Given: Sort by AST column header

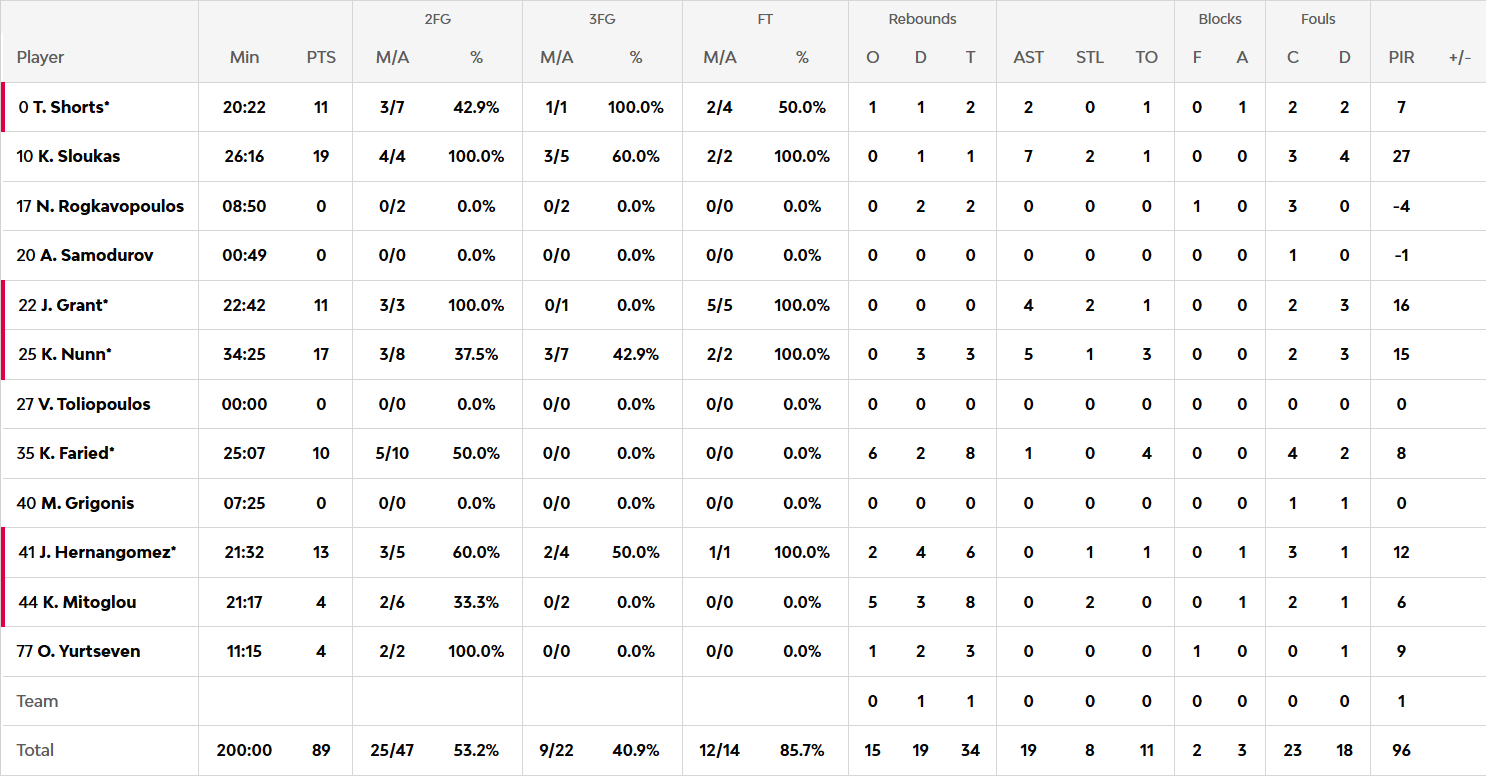Looking at the screenshot, I should 1028,57.
